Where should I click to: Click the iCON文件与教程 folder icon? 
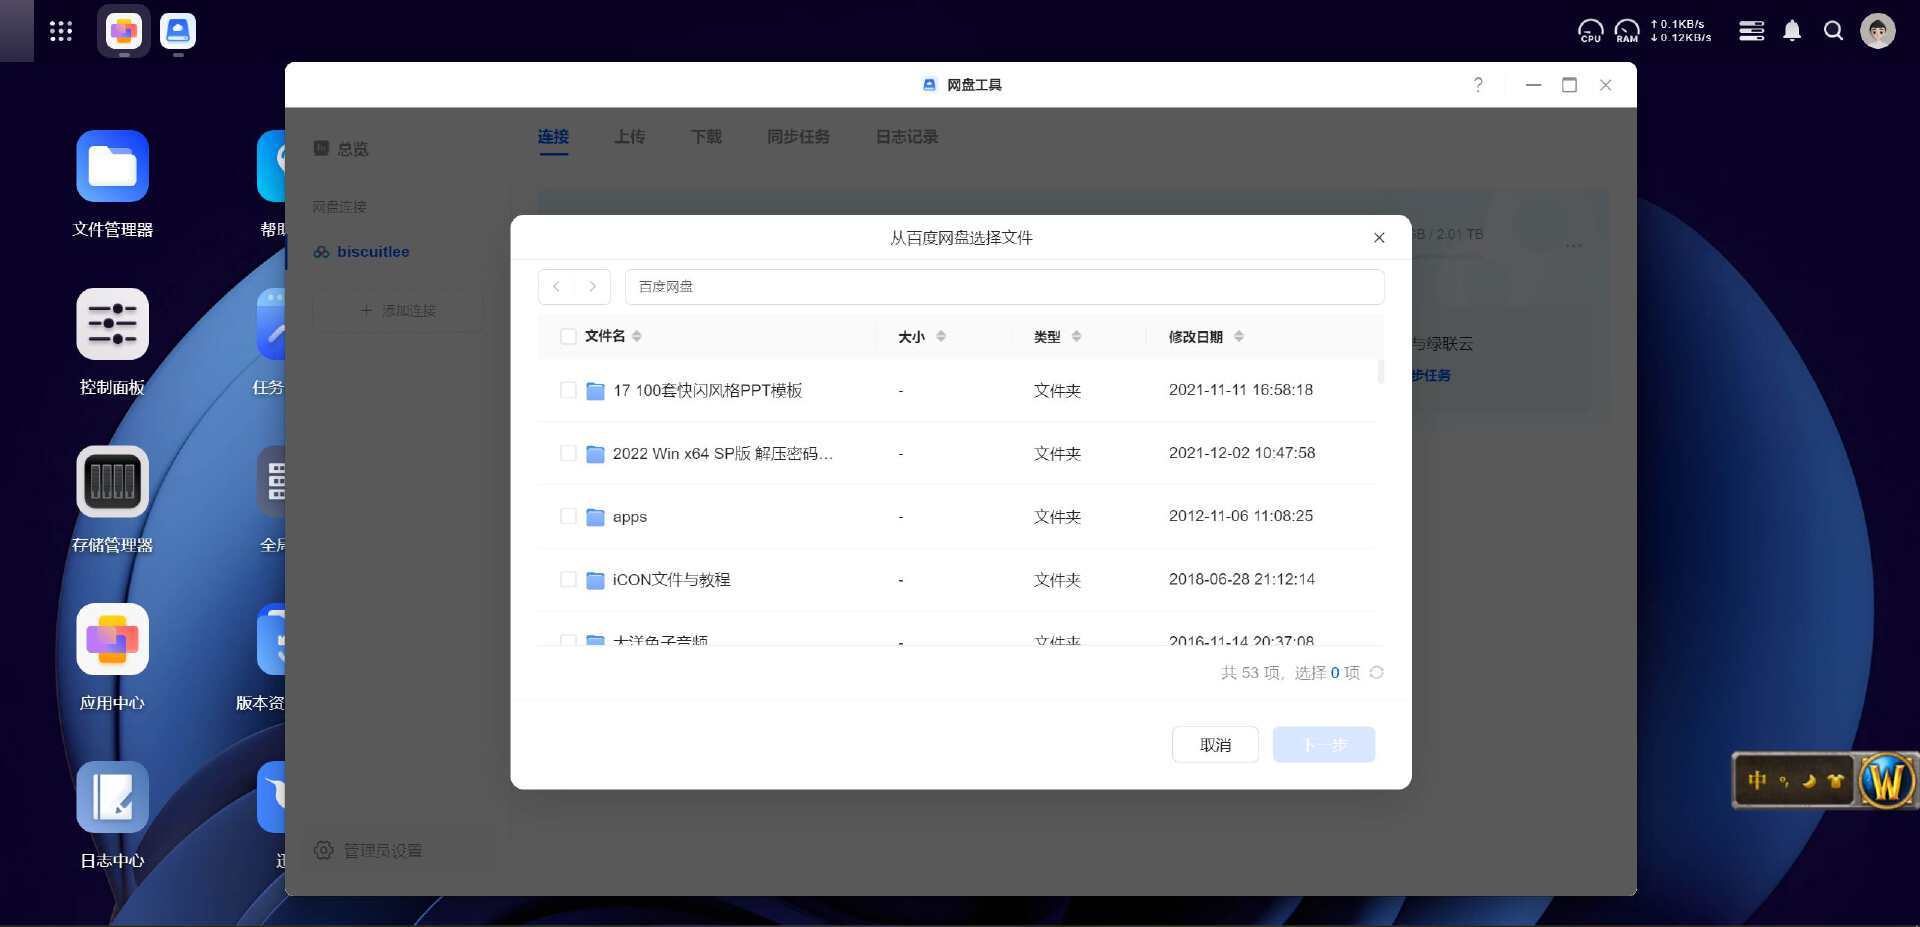click(595, 580)
